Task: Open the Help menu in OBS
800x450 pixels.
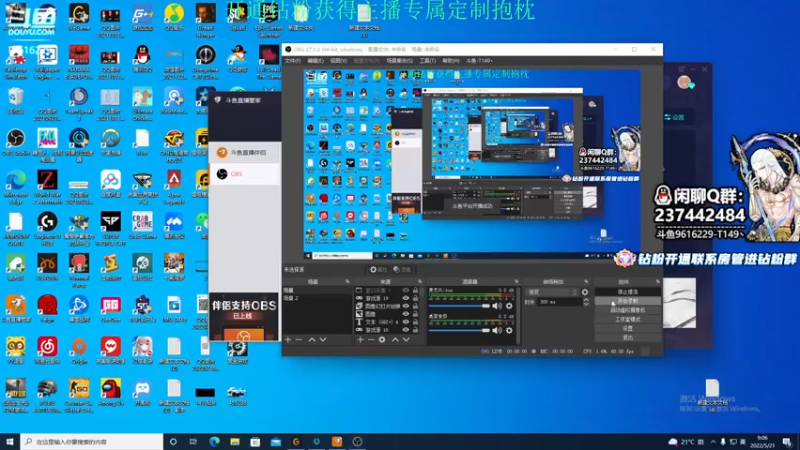Action: [x=451, y=61]
